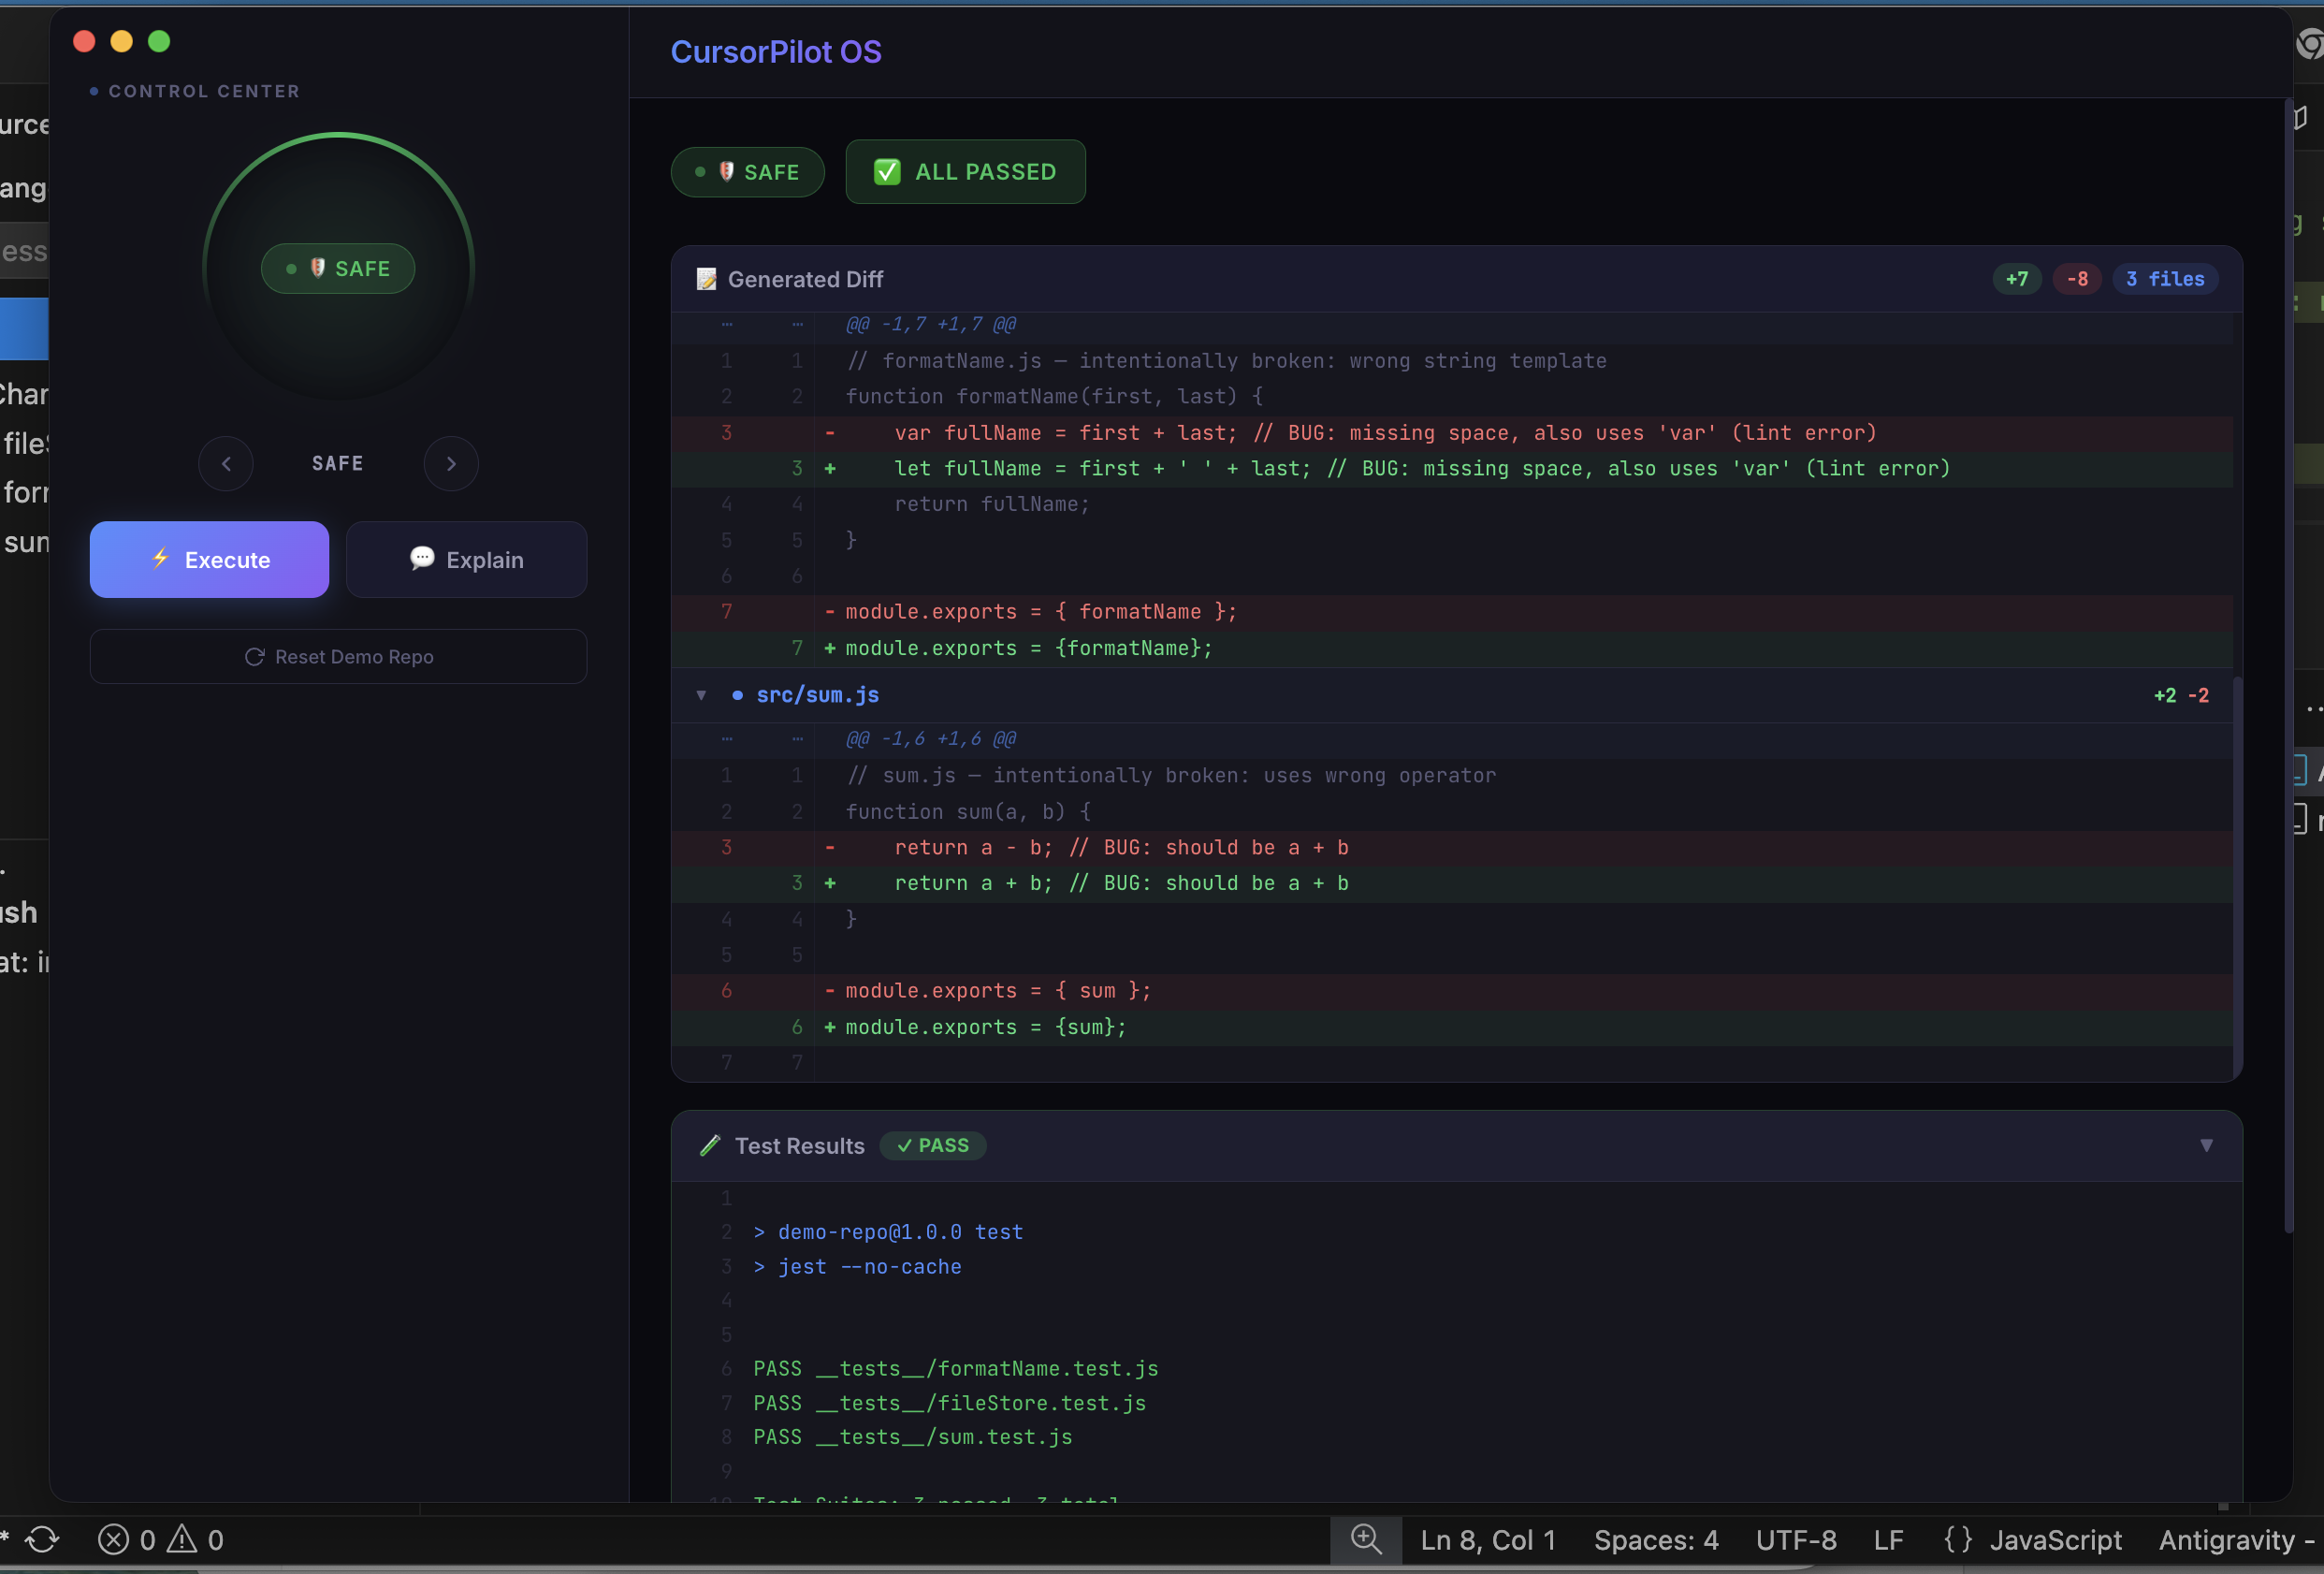Click Reset Demo Repo
2324x1574 pixels.
[338, 656]
